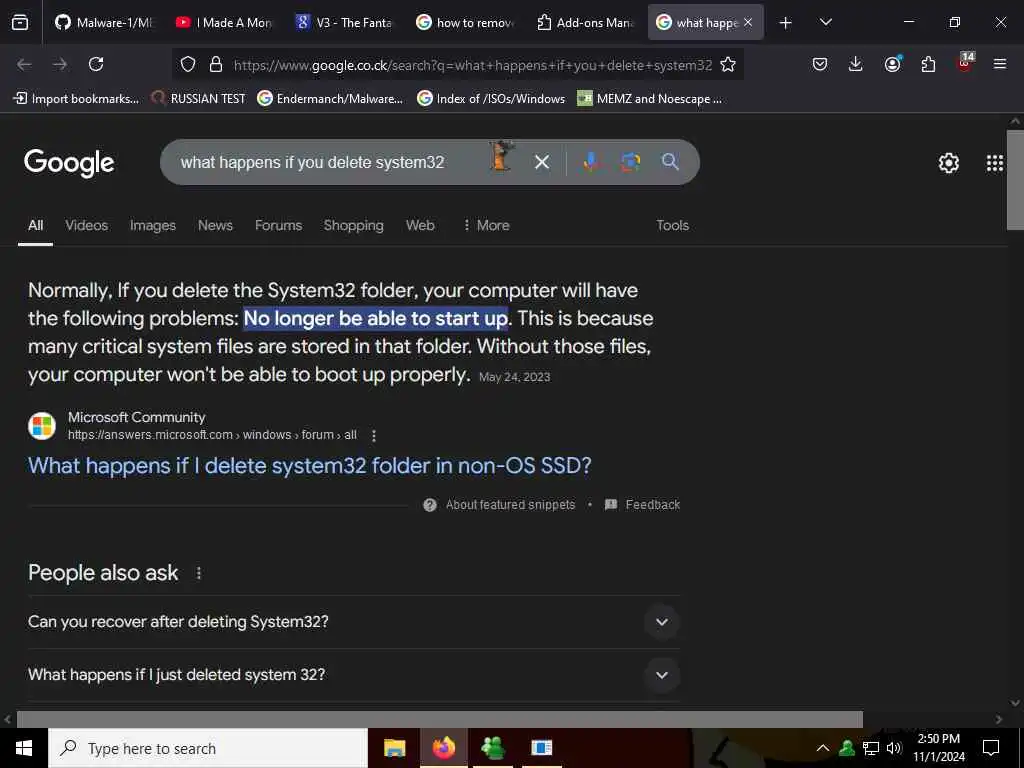Start Google voice search microphone

click(x=590, y=162)
